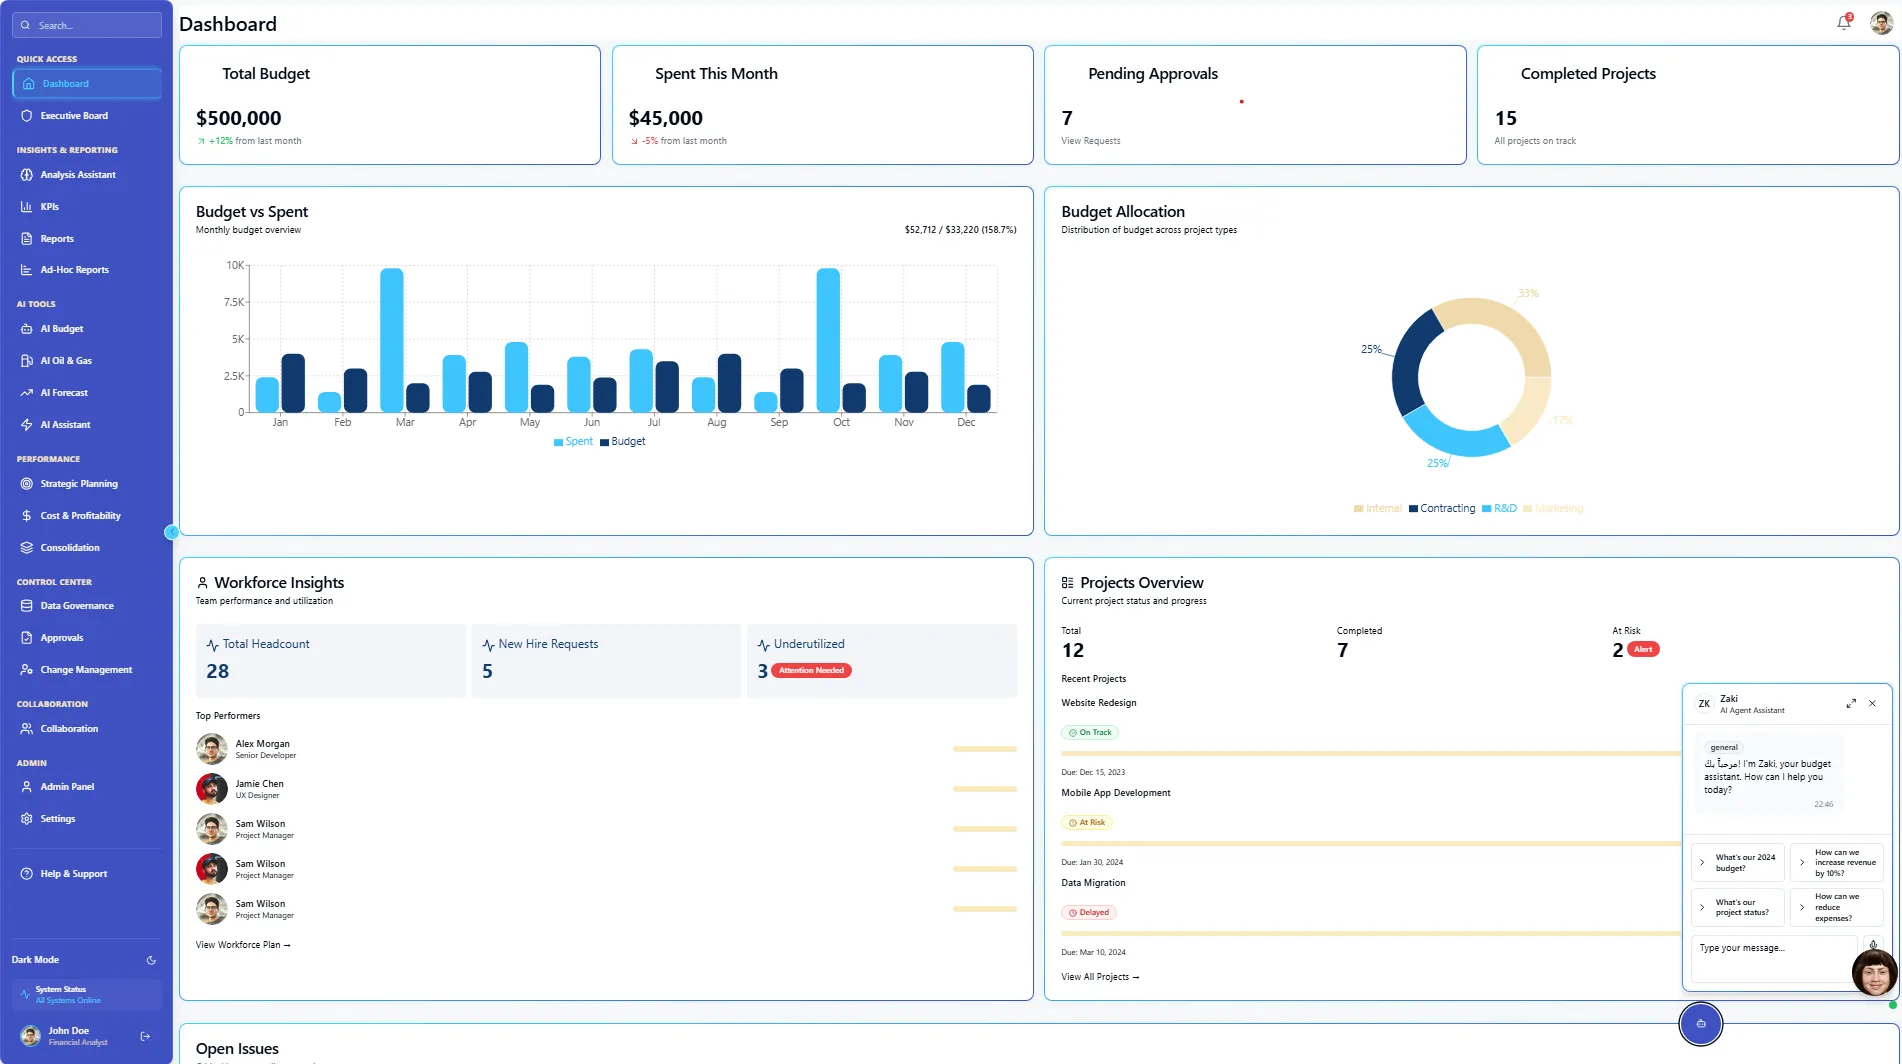This screenshot has height=1064, width=1902.
Task: Open Executive Board from the sidebar
Action: (74, 116)
